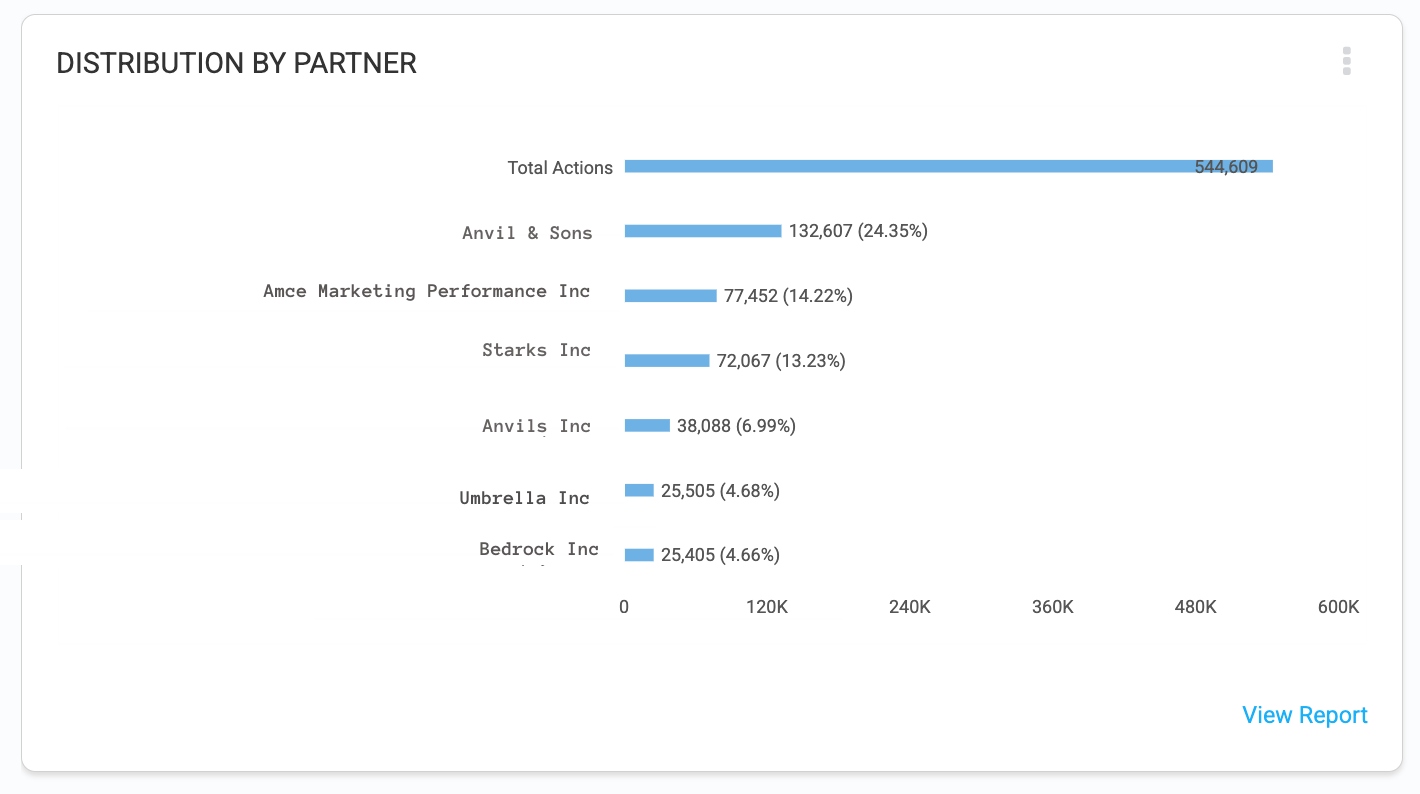Click the Umbrella Inc partner label

[x=524, y=498]
